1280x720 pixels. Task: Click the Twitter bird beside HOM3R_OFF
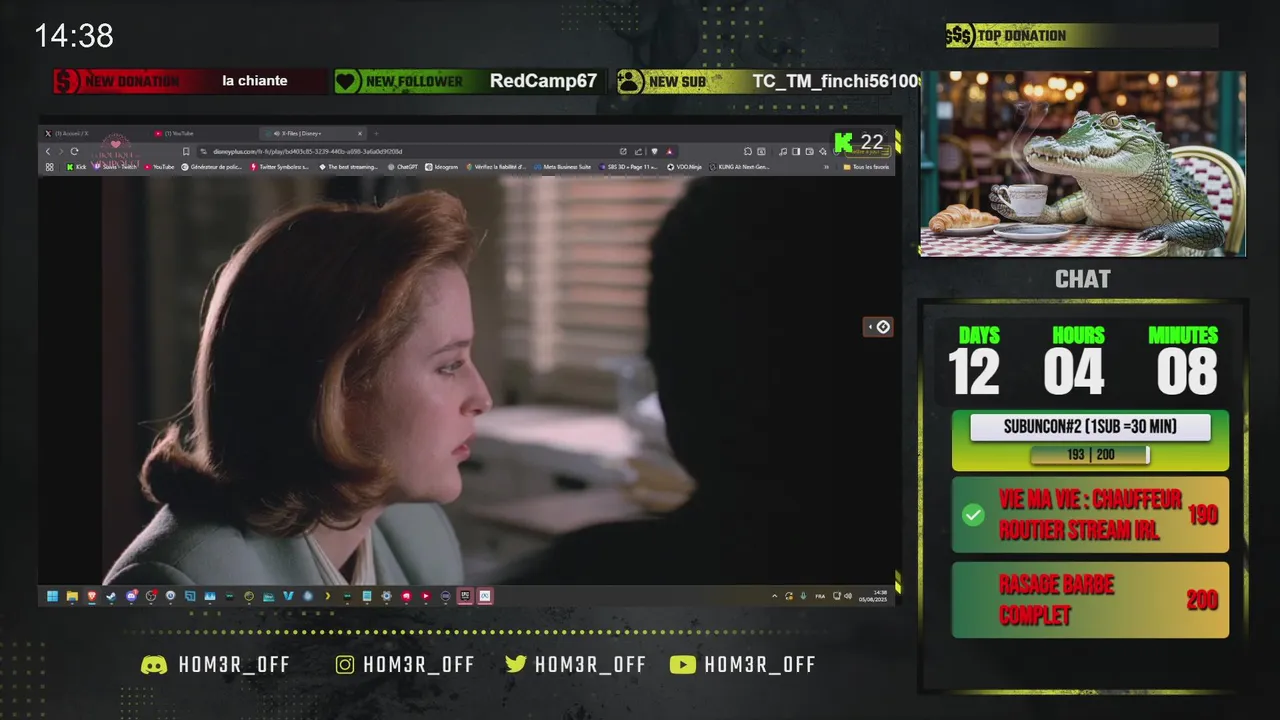pos(516,665)
